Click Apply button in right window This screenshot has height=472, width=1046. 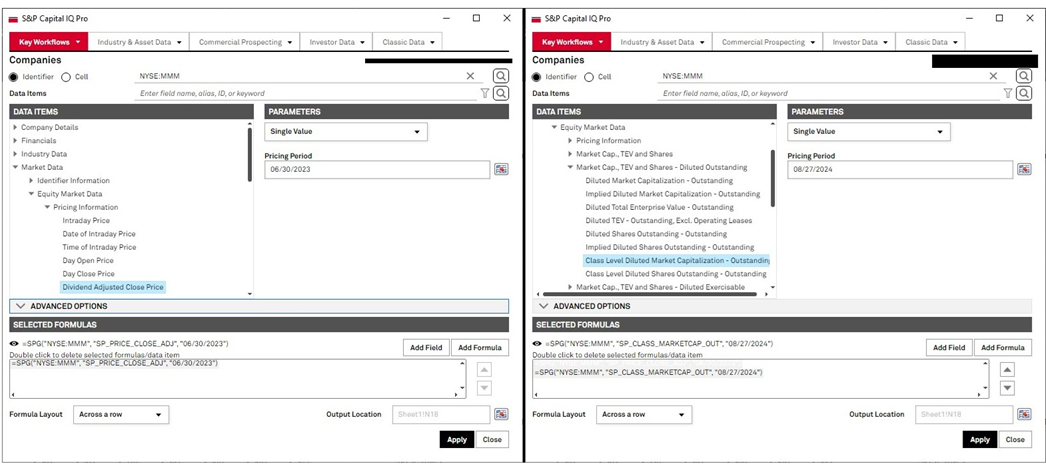tap(980, 439)
